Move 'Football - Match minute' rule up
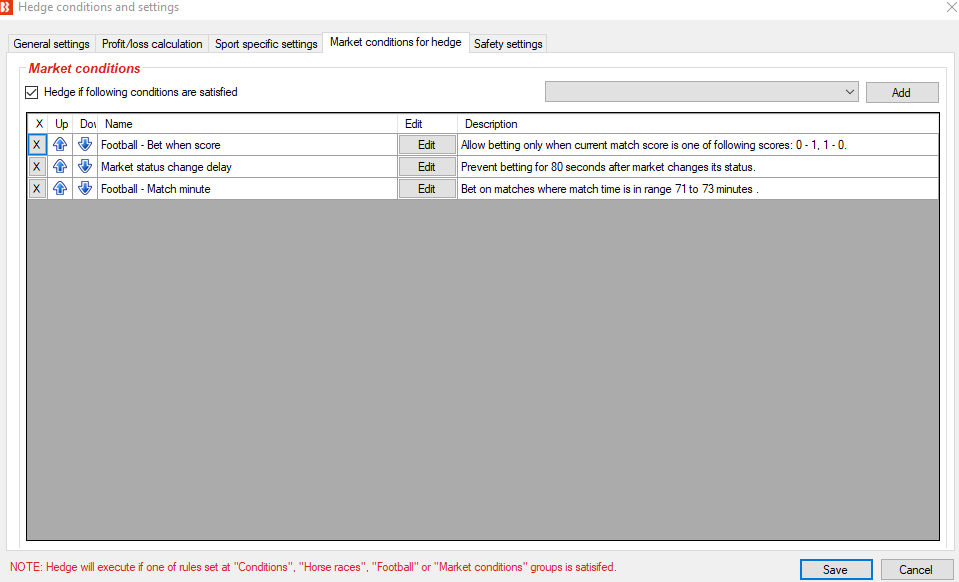The height and width of the screenshot is (582, 959). 60,189
